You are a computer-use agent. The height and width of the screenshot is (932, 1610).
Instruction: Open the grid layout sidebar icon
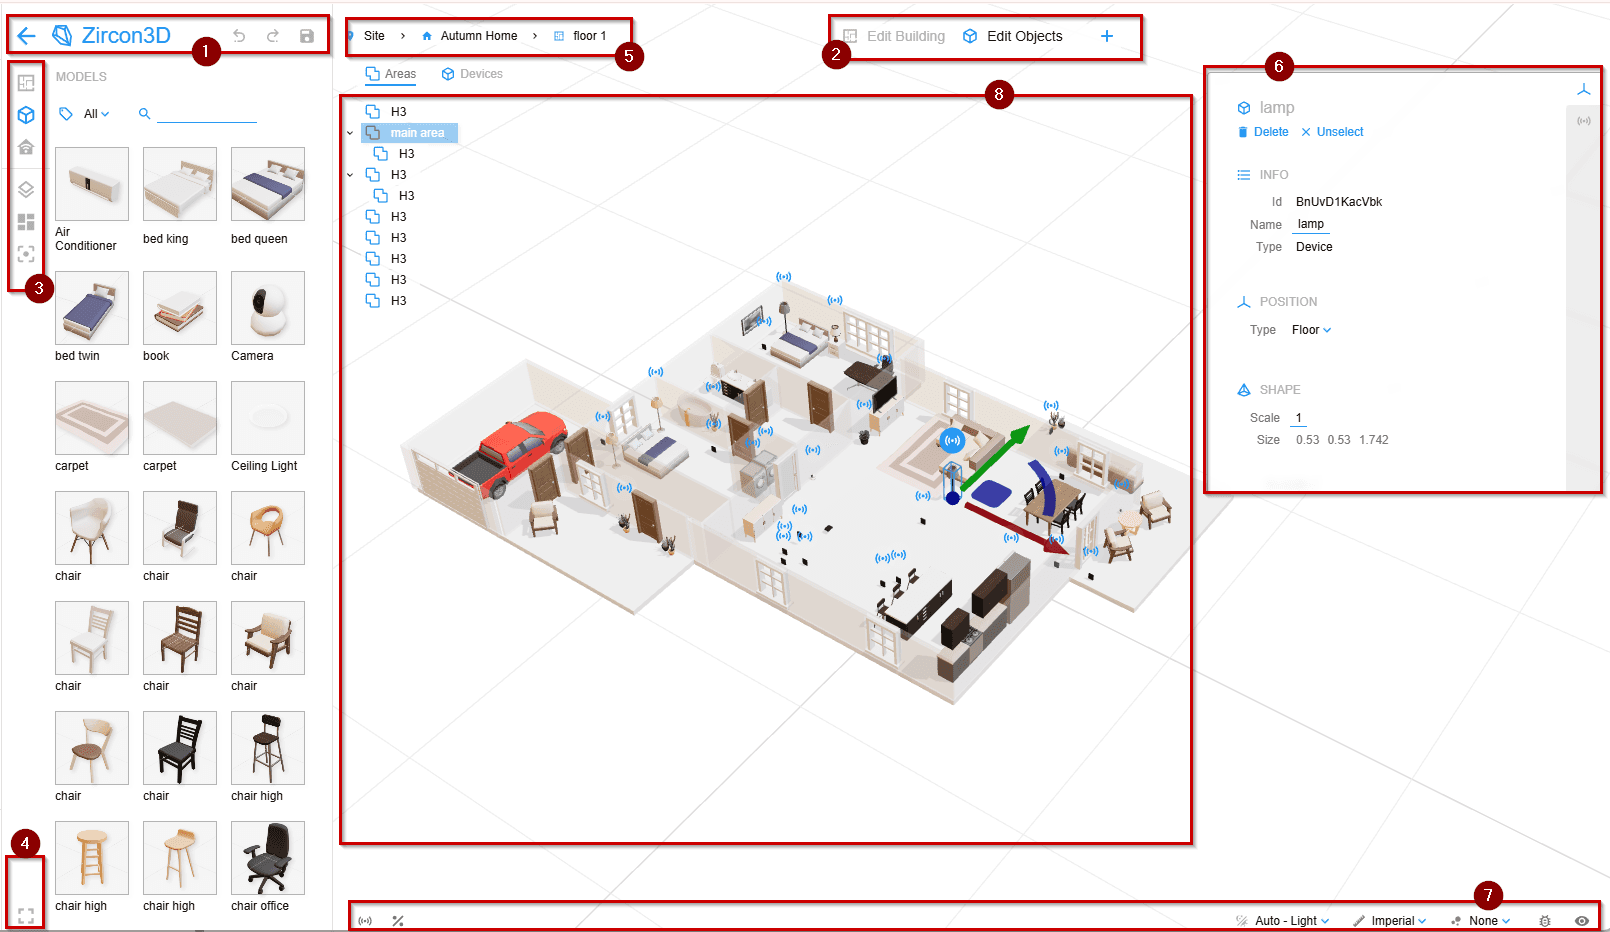pyautogui.click(x=26, y=223)
